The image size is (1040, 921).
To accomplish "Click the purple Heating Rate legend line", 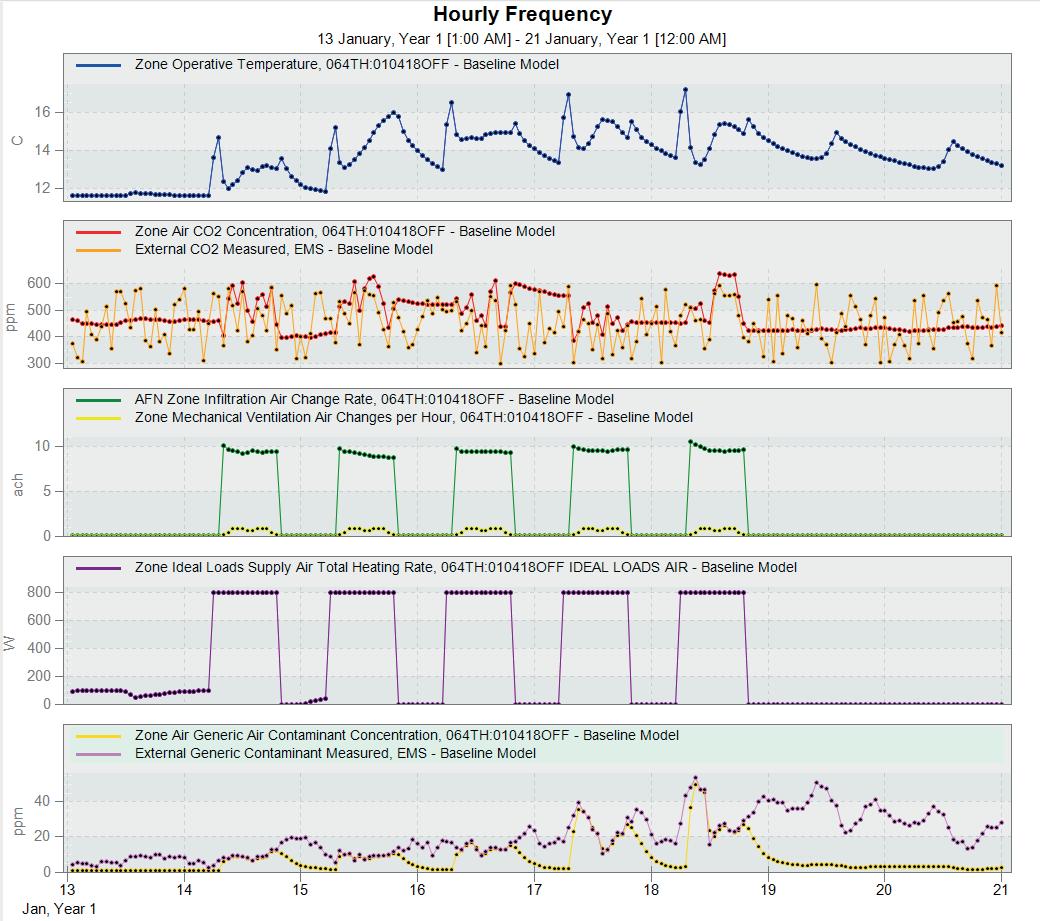I will (98, 568).
